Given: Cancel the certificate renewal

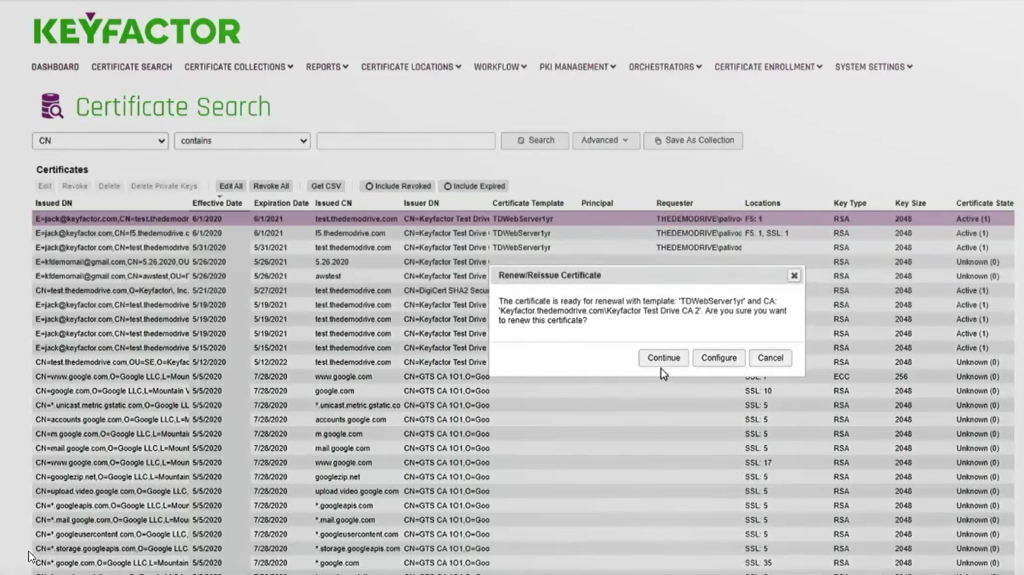Looking at the screenshot, I should coord(770,358).
